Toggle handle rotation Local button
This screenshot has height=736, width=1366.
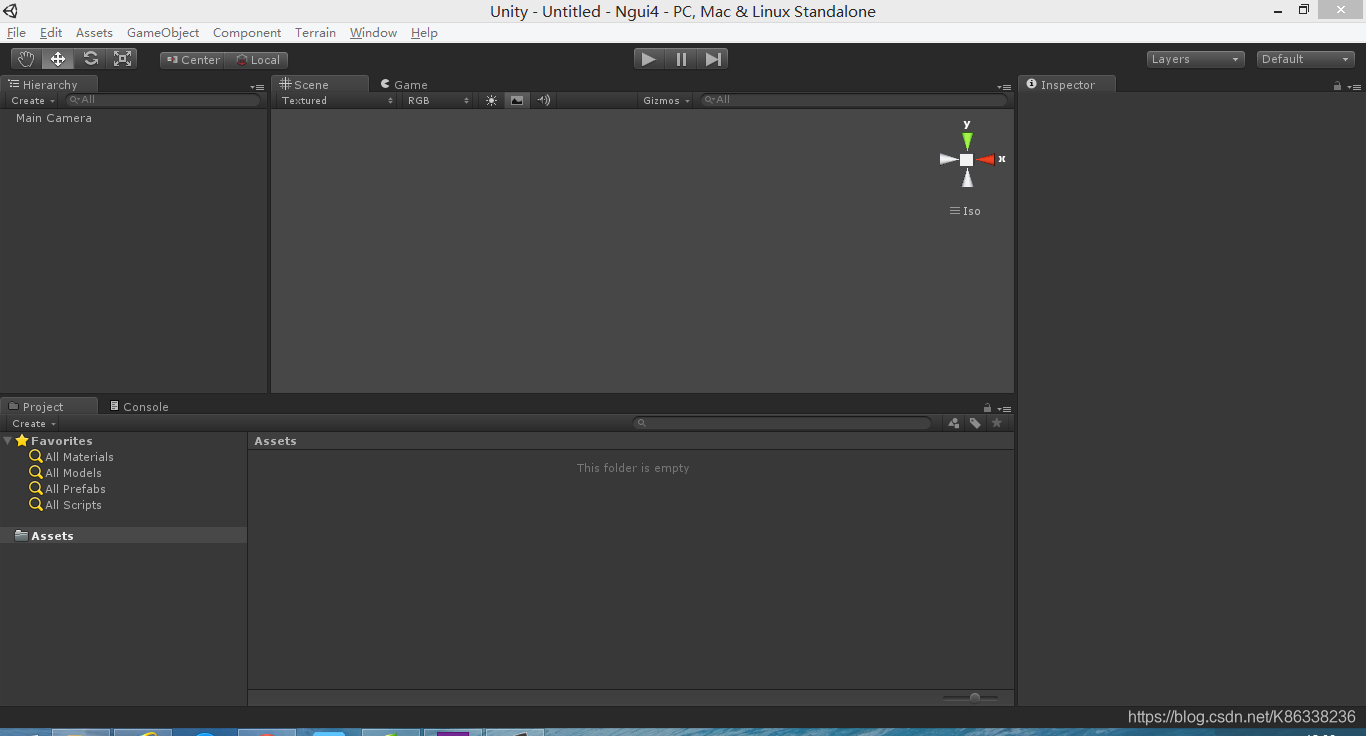pos(257,60)
